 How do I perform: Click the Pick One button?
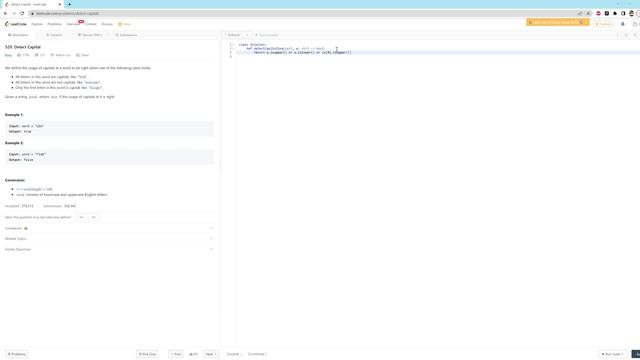pyautogui.click(x=147, y=354)
